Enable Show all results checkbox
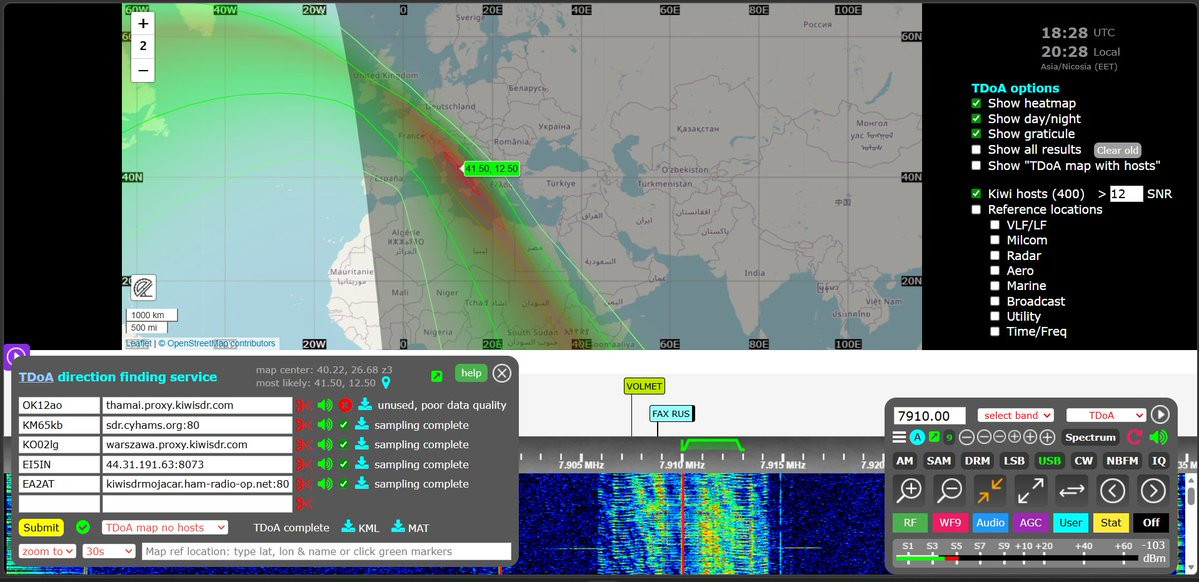This screenshot has width=1199, height=582. (977, 150)
